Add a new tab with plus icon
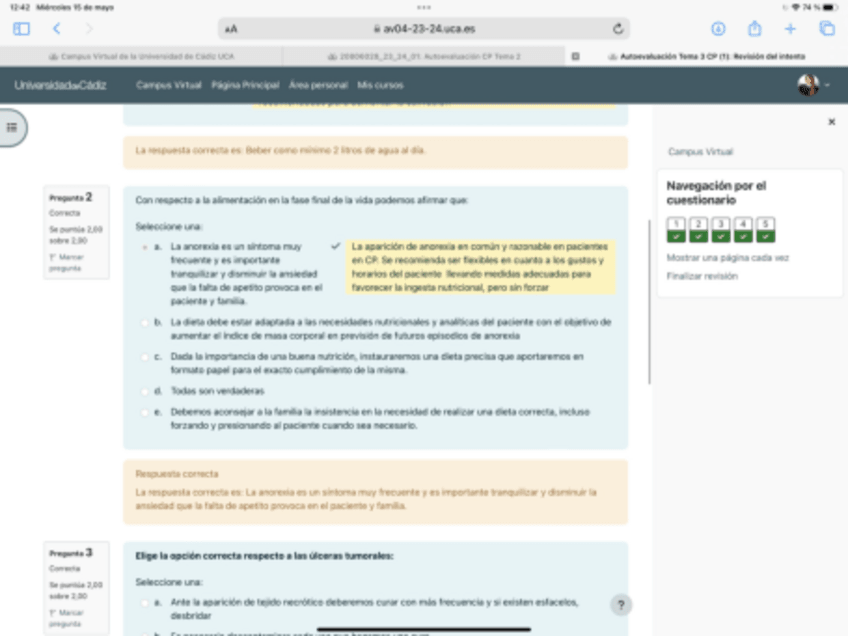The width and height of the screenshot is (848, 636). coord(790,29)
